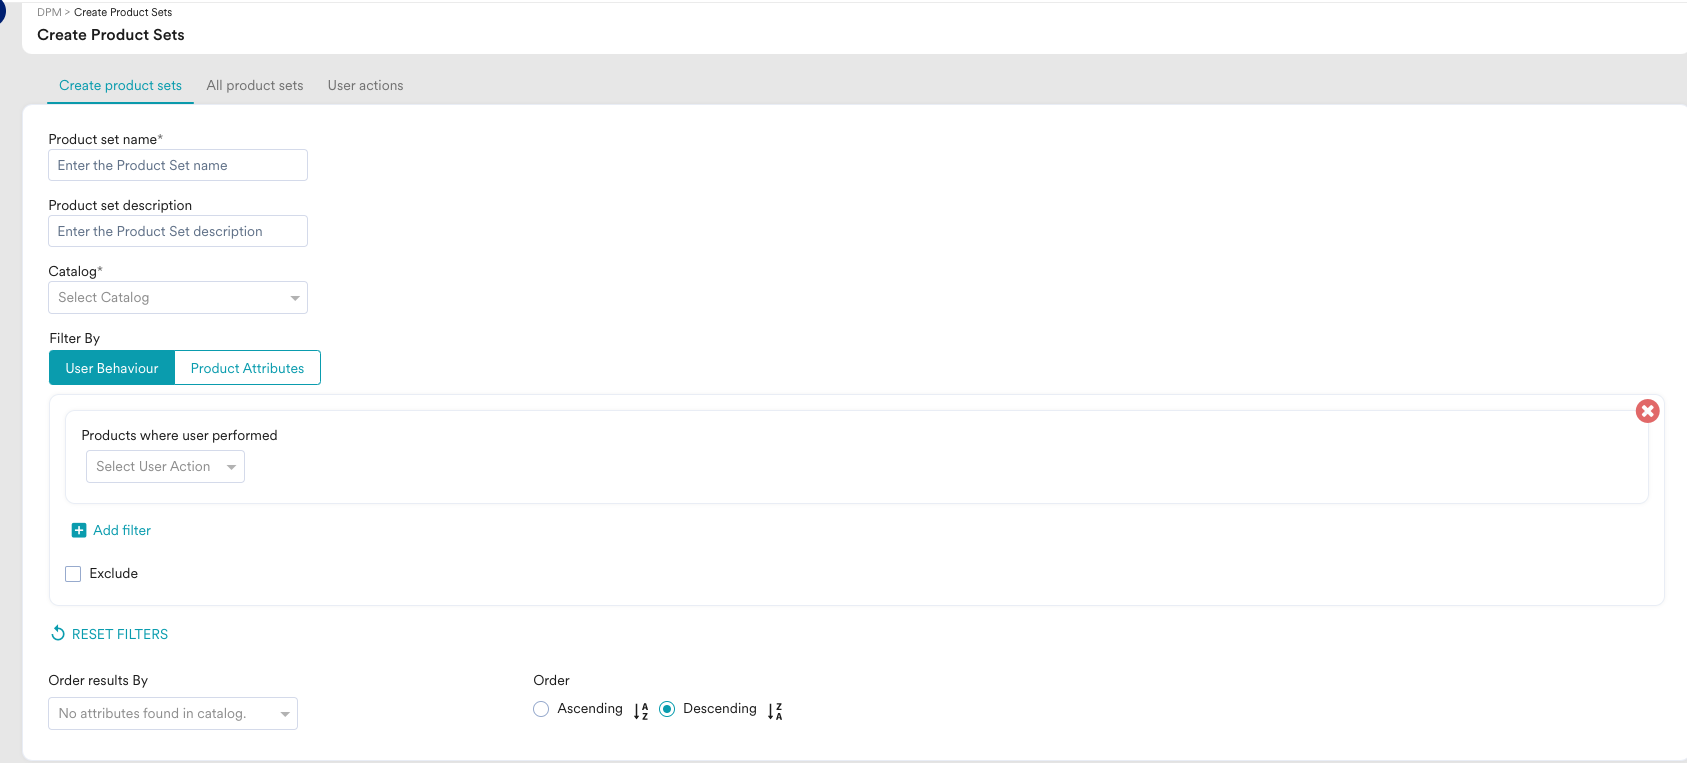Focus the Product set description field
Image resolution: width=1687 pixels, height=763 pixels.
pos(178,231)
